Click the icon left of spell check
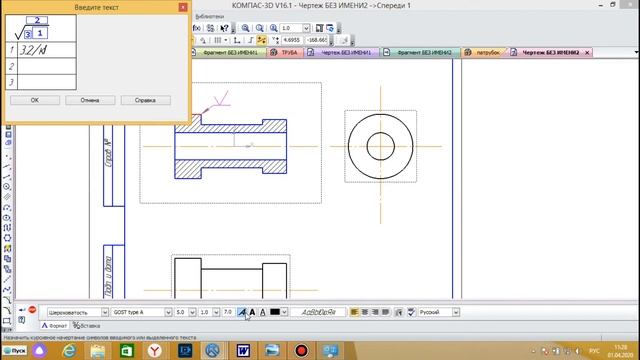 click(399, 312)
